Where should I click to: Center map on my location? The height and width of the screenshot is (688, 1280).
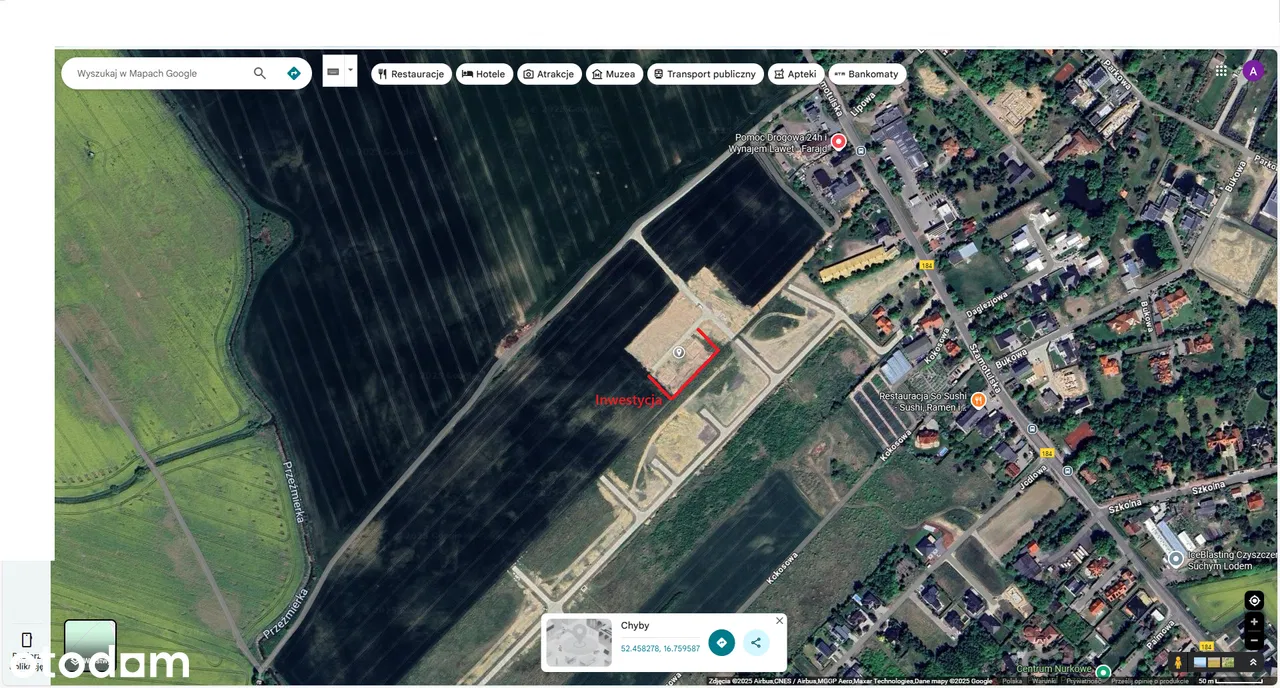(x=1254, y=601)
